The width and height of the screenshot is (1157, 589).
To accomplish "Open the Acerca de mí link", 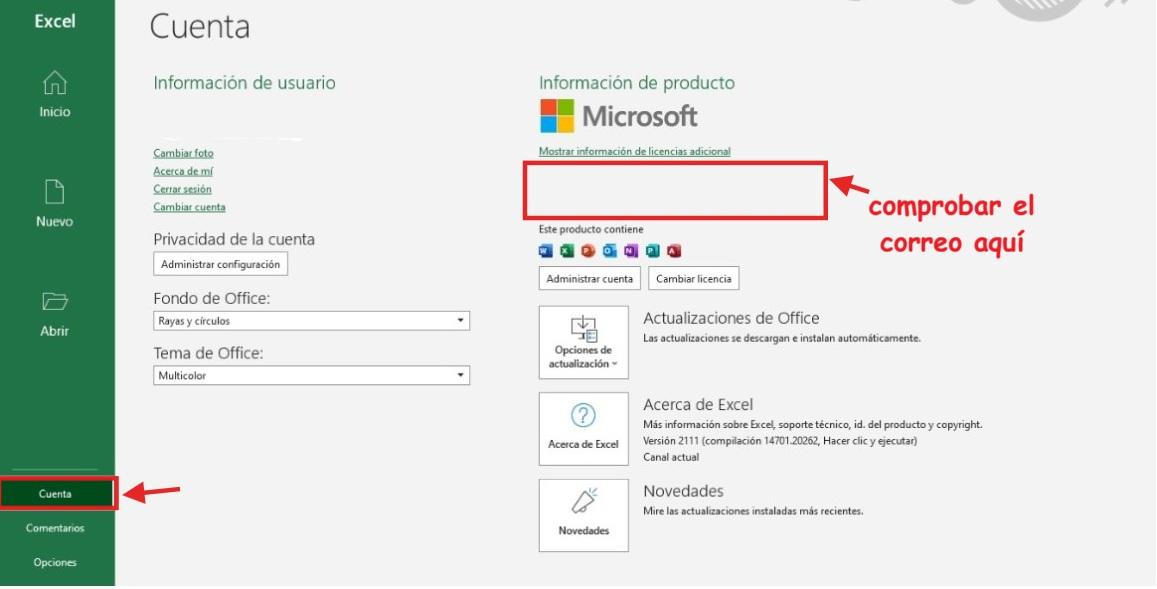I will tap(183, 171).
